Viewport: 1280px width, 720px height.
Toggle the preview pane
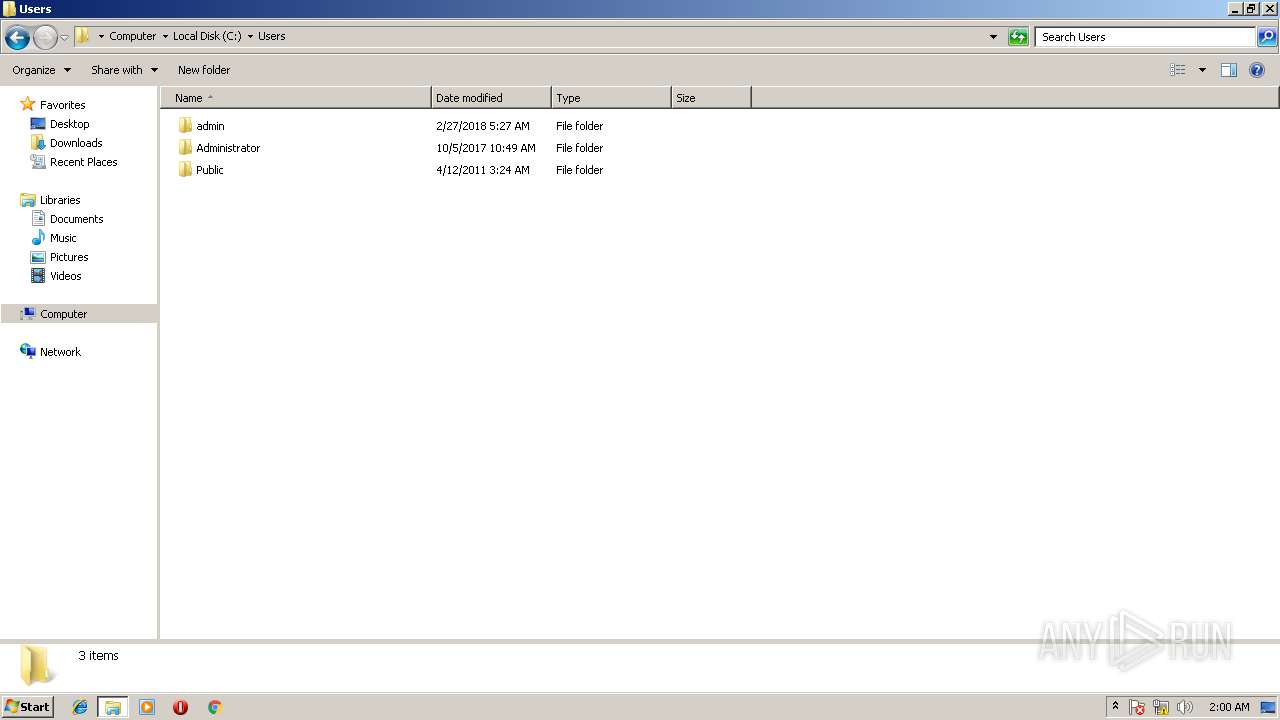(x=1229, y=70)
